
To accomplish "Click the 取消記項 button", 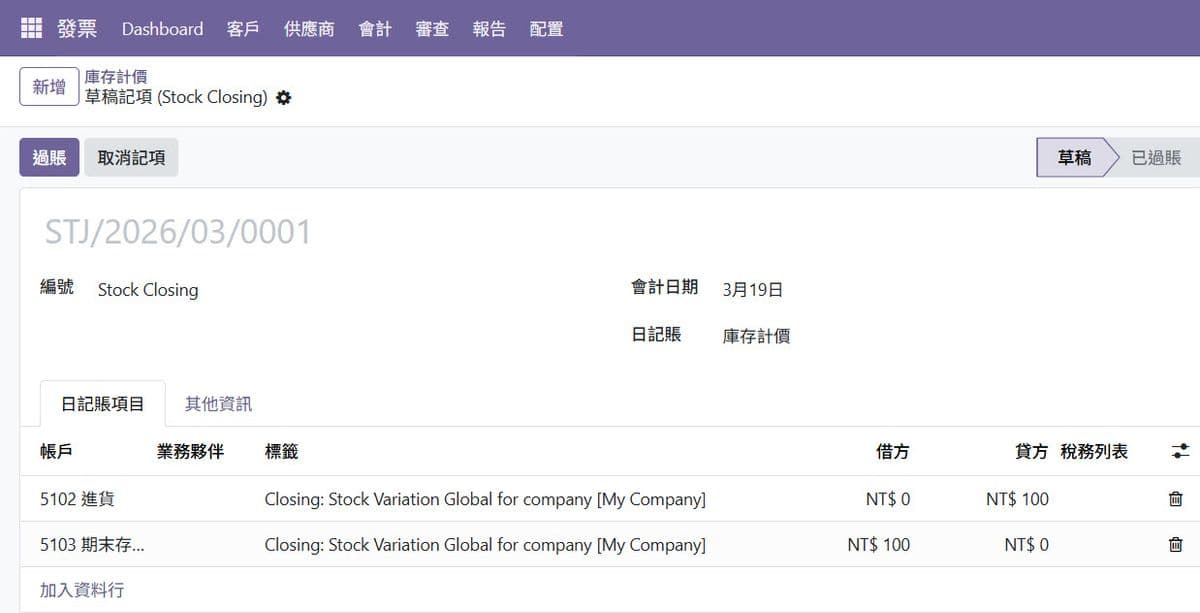I will point(131,157).
